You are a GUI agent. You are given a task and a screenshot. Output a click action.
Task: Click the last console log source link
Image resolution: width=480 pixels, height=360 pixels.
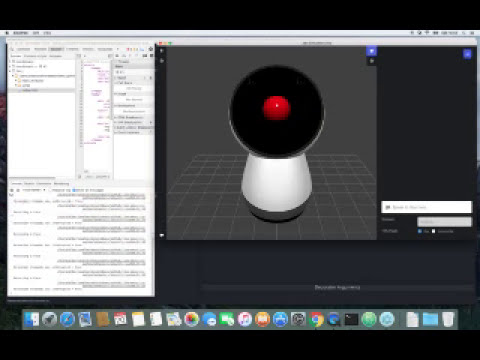(x=101, y=284)
